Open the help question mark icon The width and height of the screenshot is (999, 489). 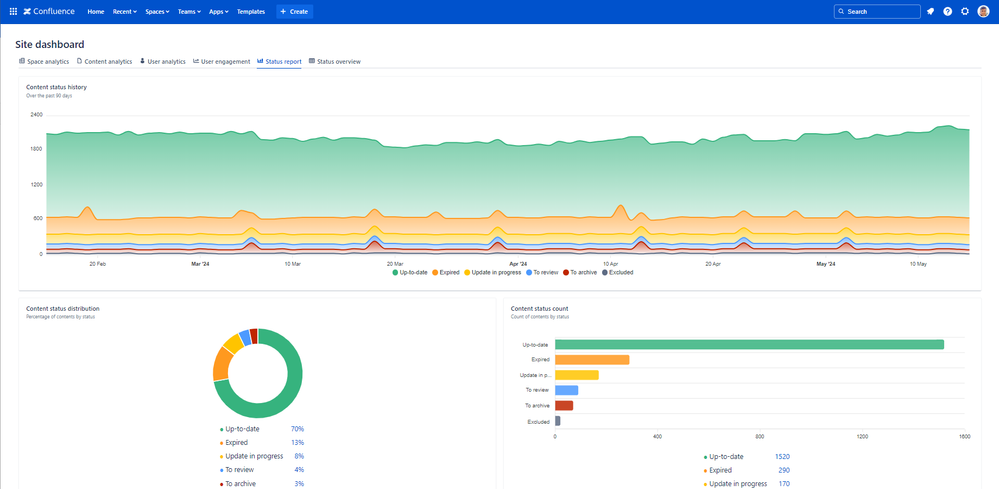947,11
